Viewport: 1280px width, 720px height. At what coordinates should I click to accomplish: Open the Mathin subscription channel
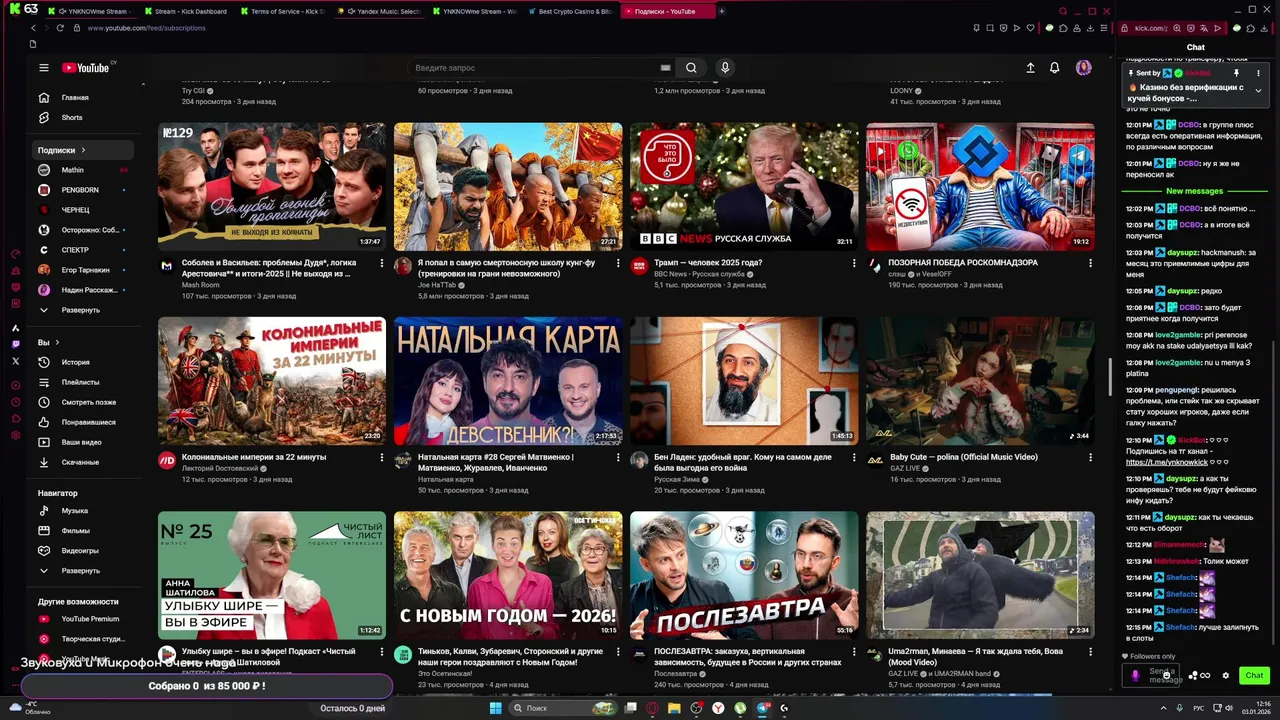coord(84,170)
